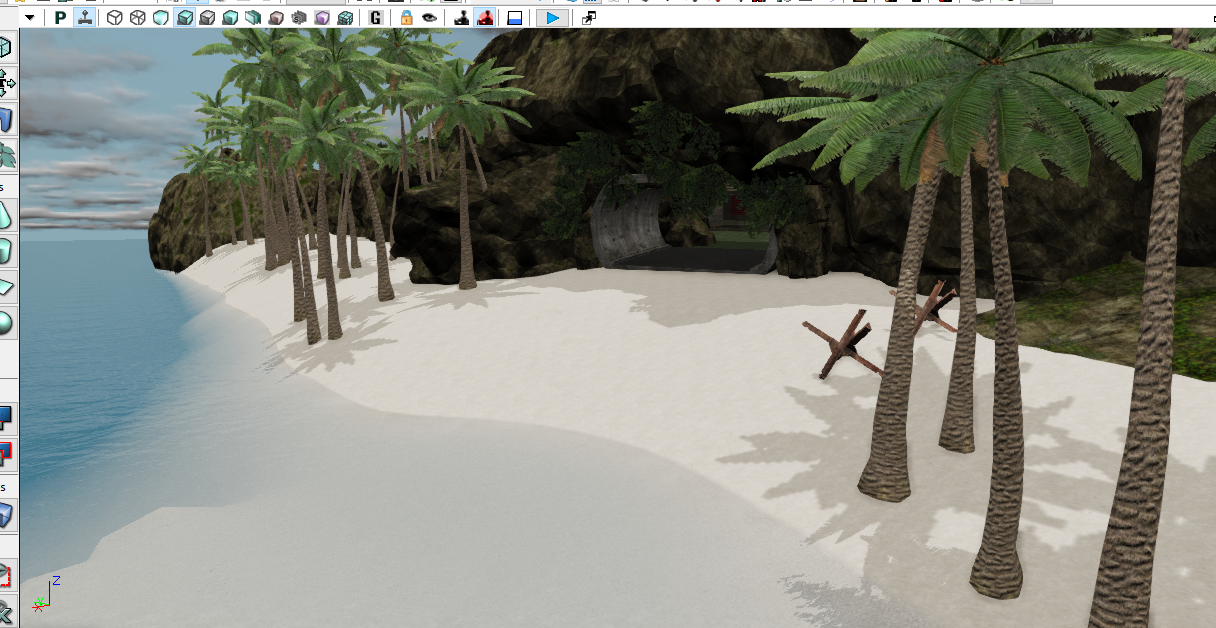Toggle the padlock lock-to-camera icon
Image resolution: width=1216 pixels, height=628 pixels.
[x=406, y=18]
